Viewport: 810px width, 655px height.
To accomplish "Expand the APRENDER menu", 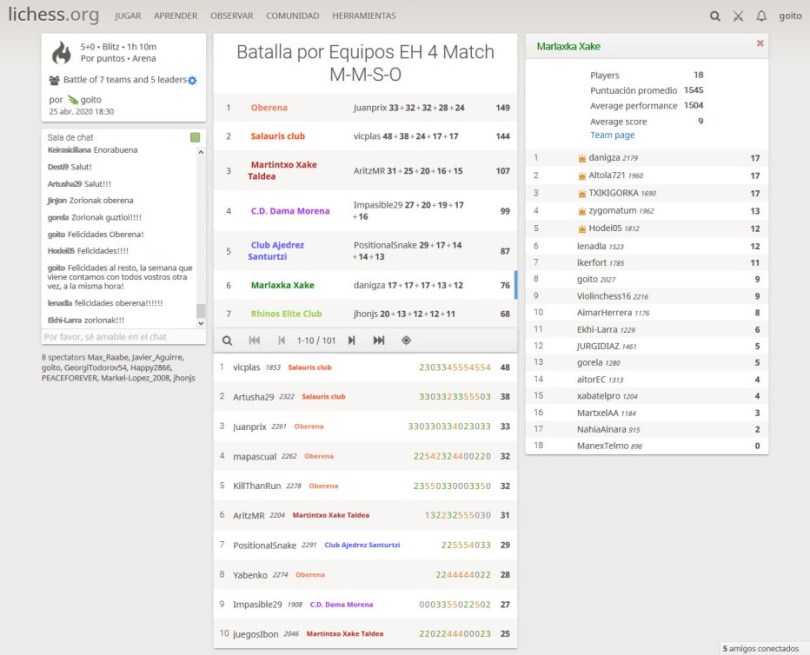I will [x=175, y=16].
